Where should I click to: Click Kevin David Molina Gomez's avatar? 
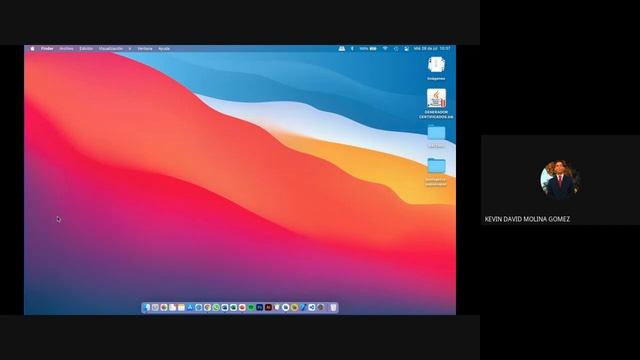click(560, 180)
